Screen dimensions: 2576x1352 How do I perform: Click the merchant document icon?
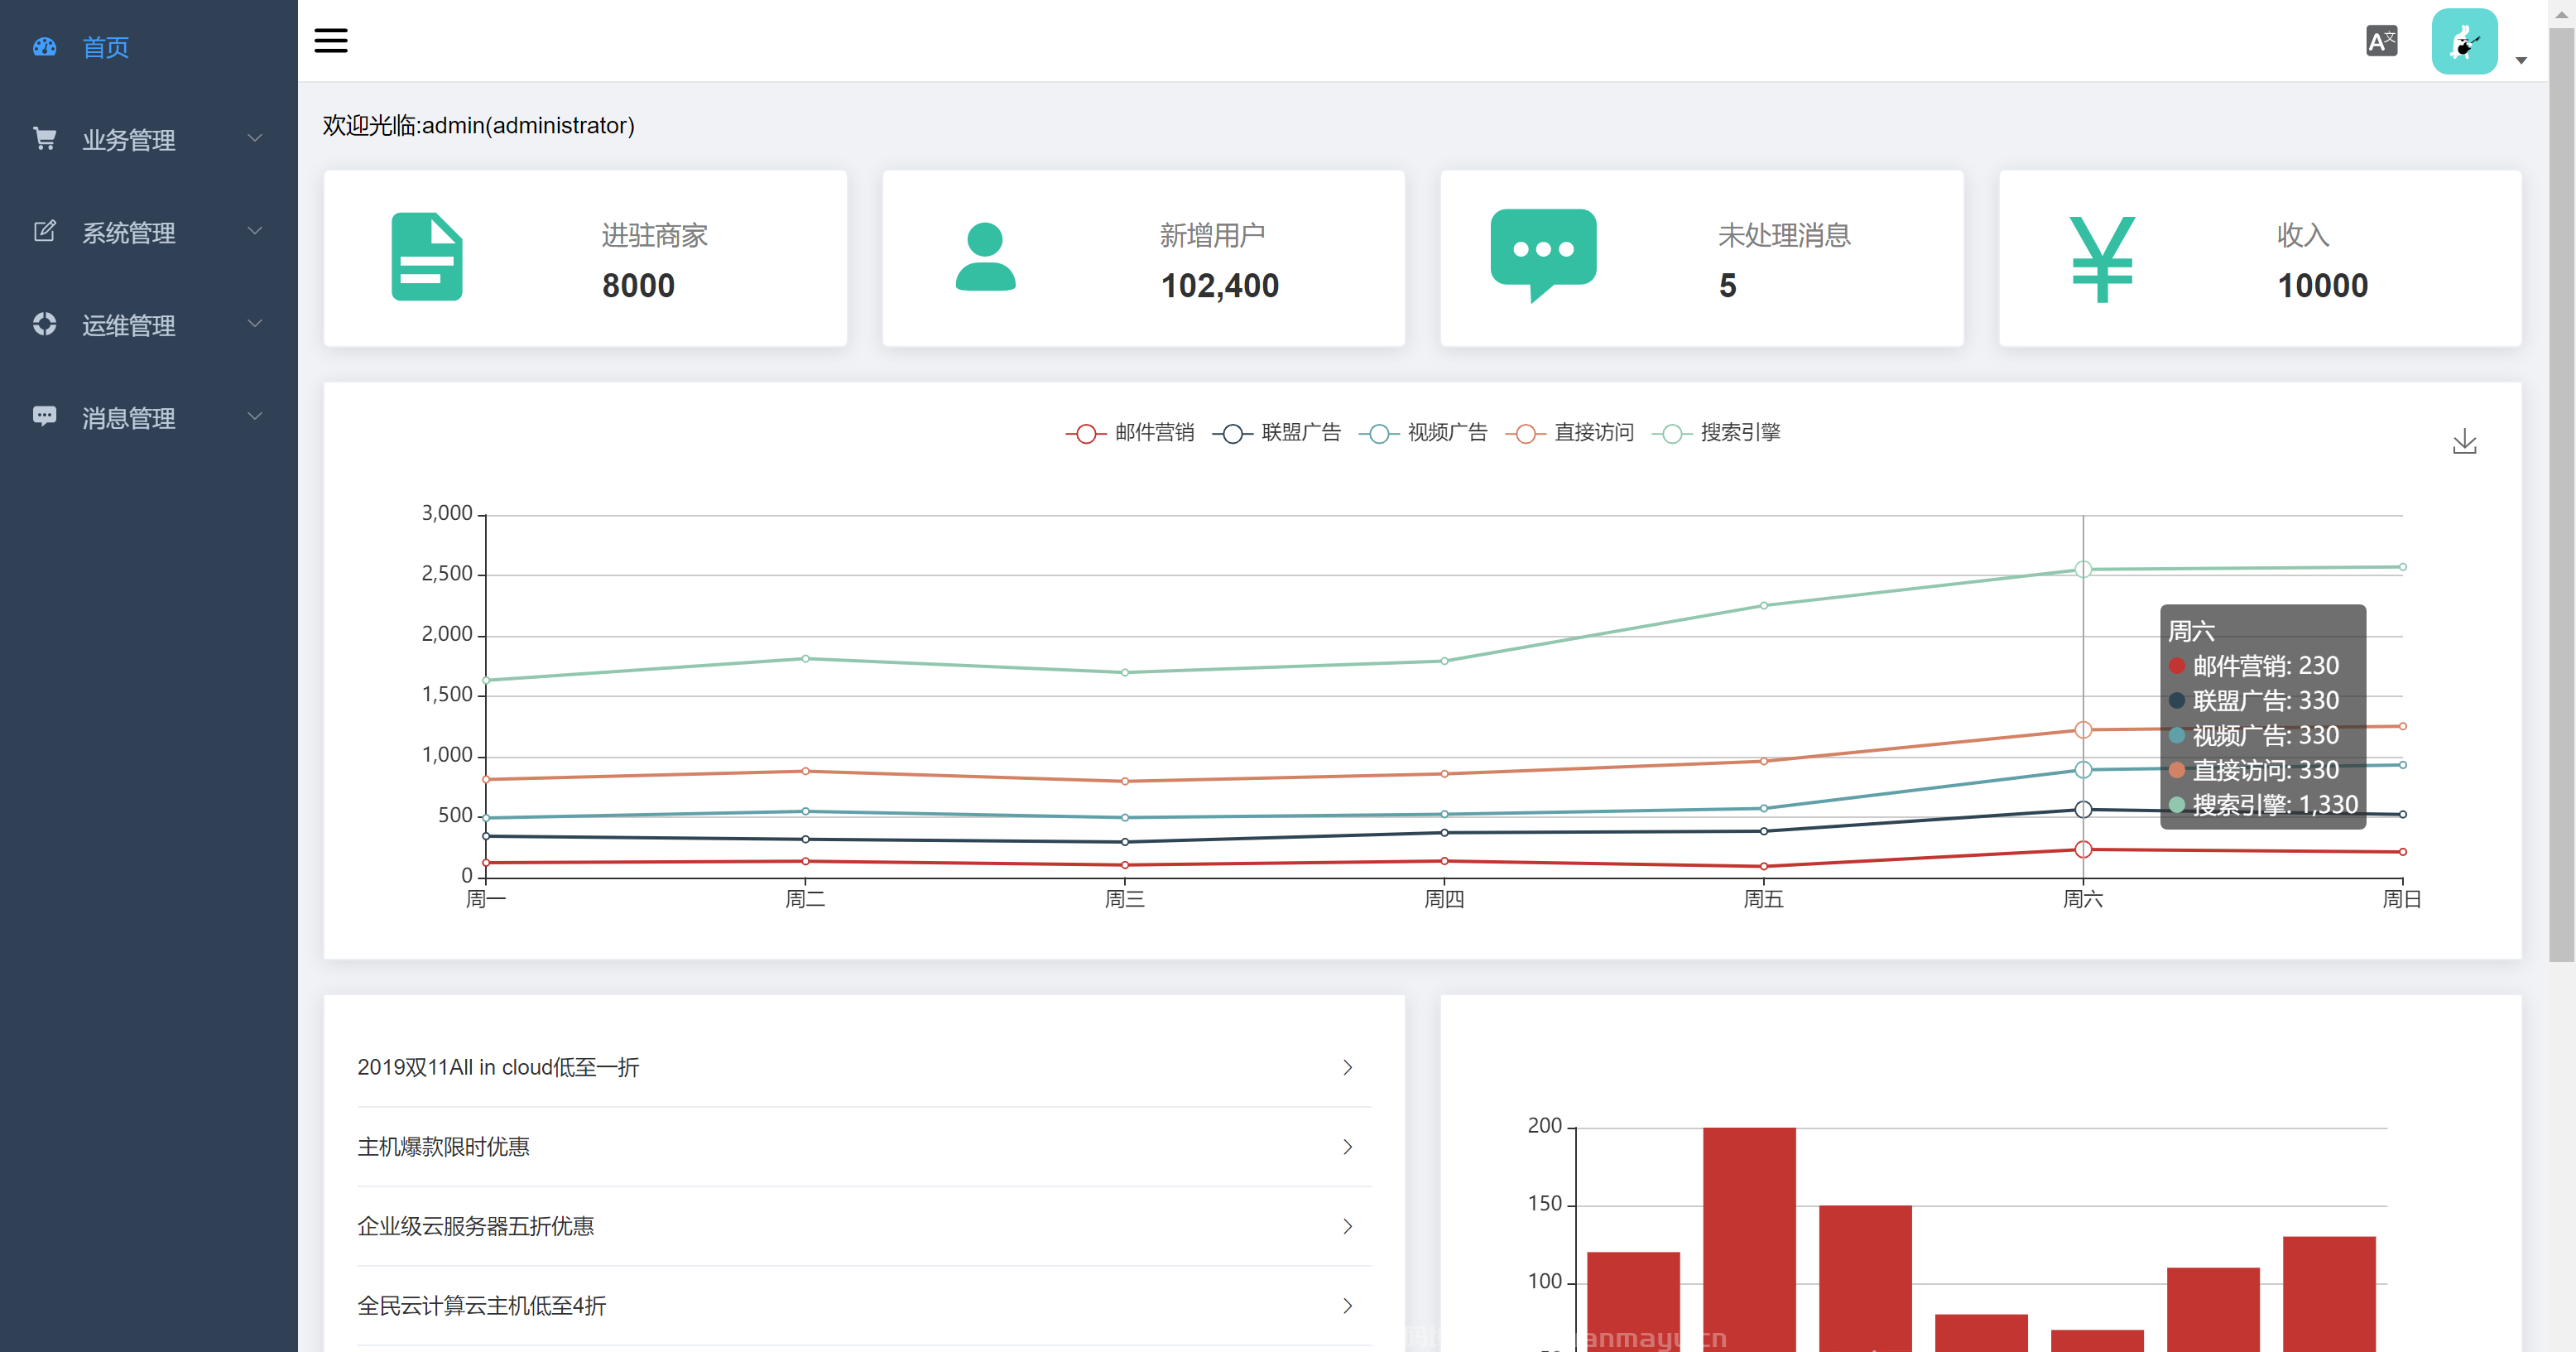[426, 257]
